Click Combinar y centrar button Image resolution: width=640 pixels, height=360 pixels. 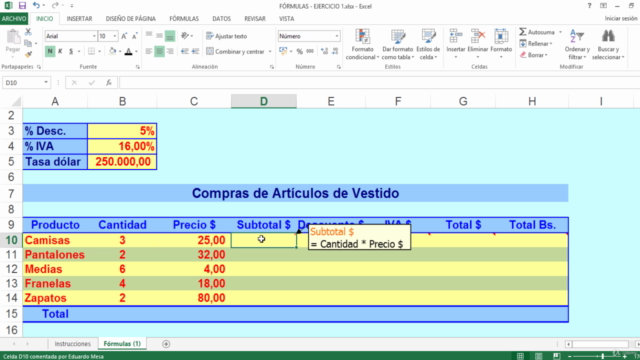pyautogui.click(x=235, y=51)
